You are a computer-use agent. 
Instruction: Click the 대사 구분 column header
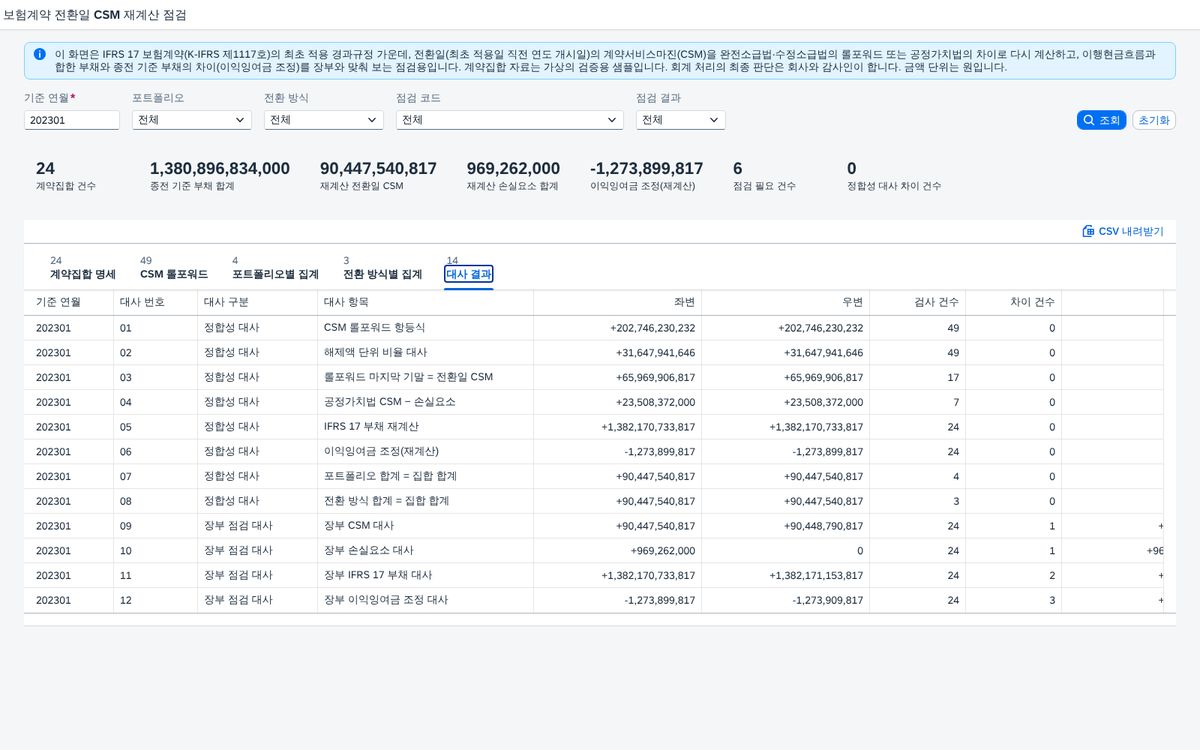[257, 302]
